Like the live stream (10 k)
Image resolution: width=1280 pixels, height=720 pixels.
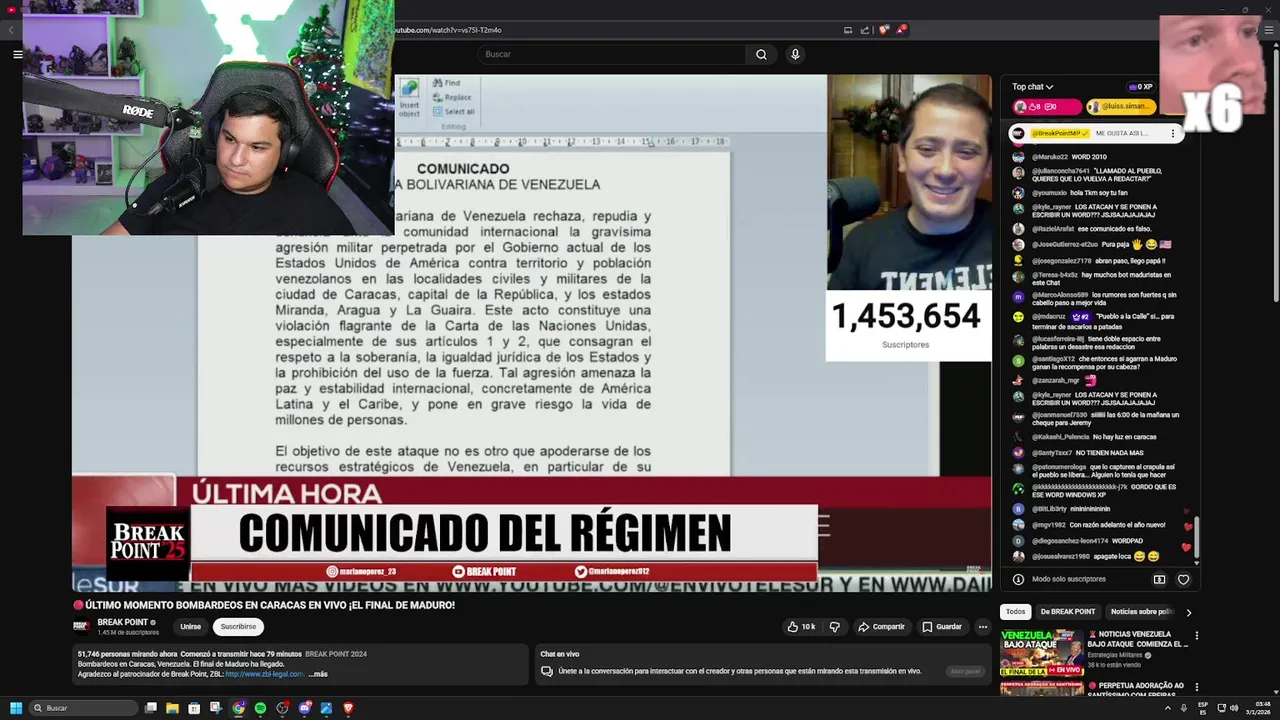(801, 627)
